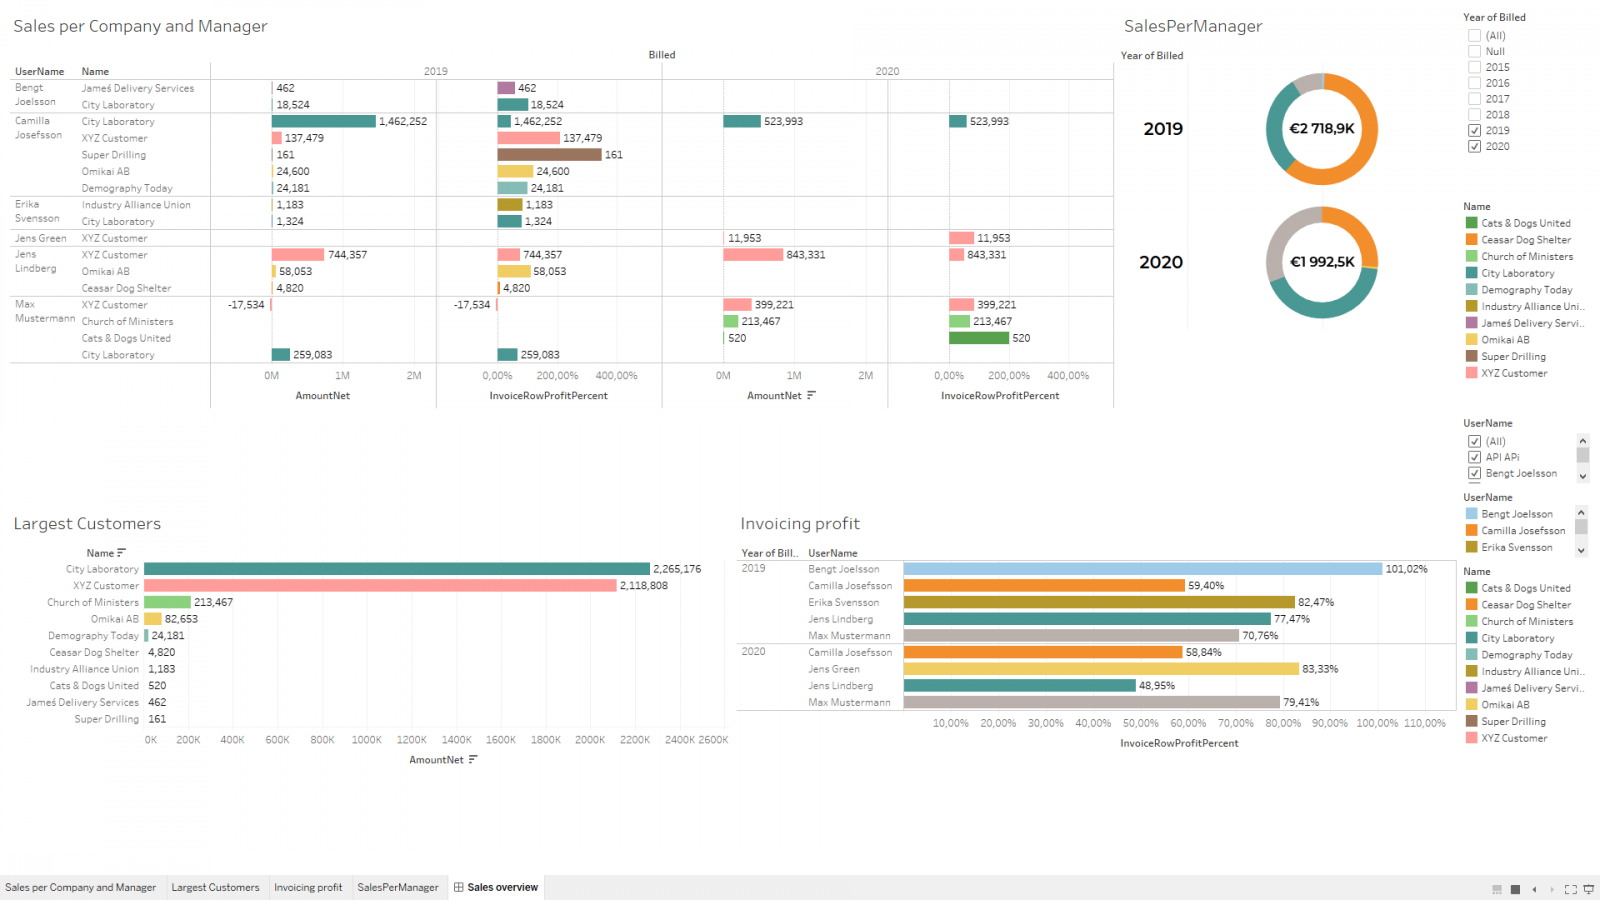Screen dimensions: 1600x900
Task: Enable the 2017 year checkbox
Action: pyautogui.click(x=1474, y=99)
